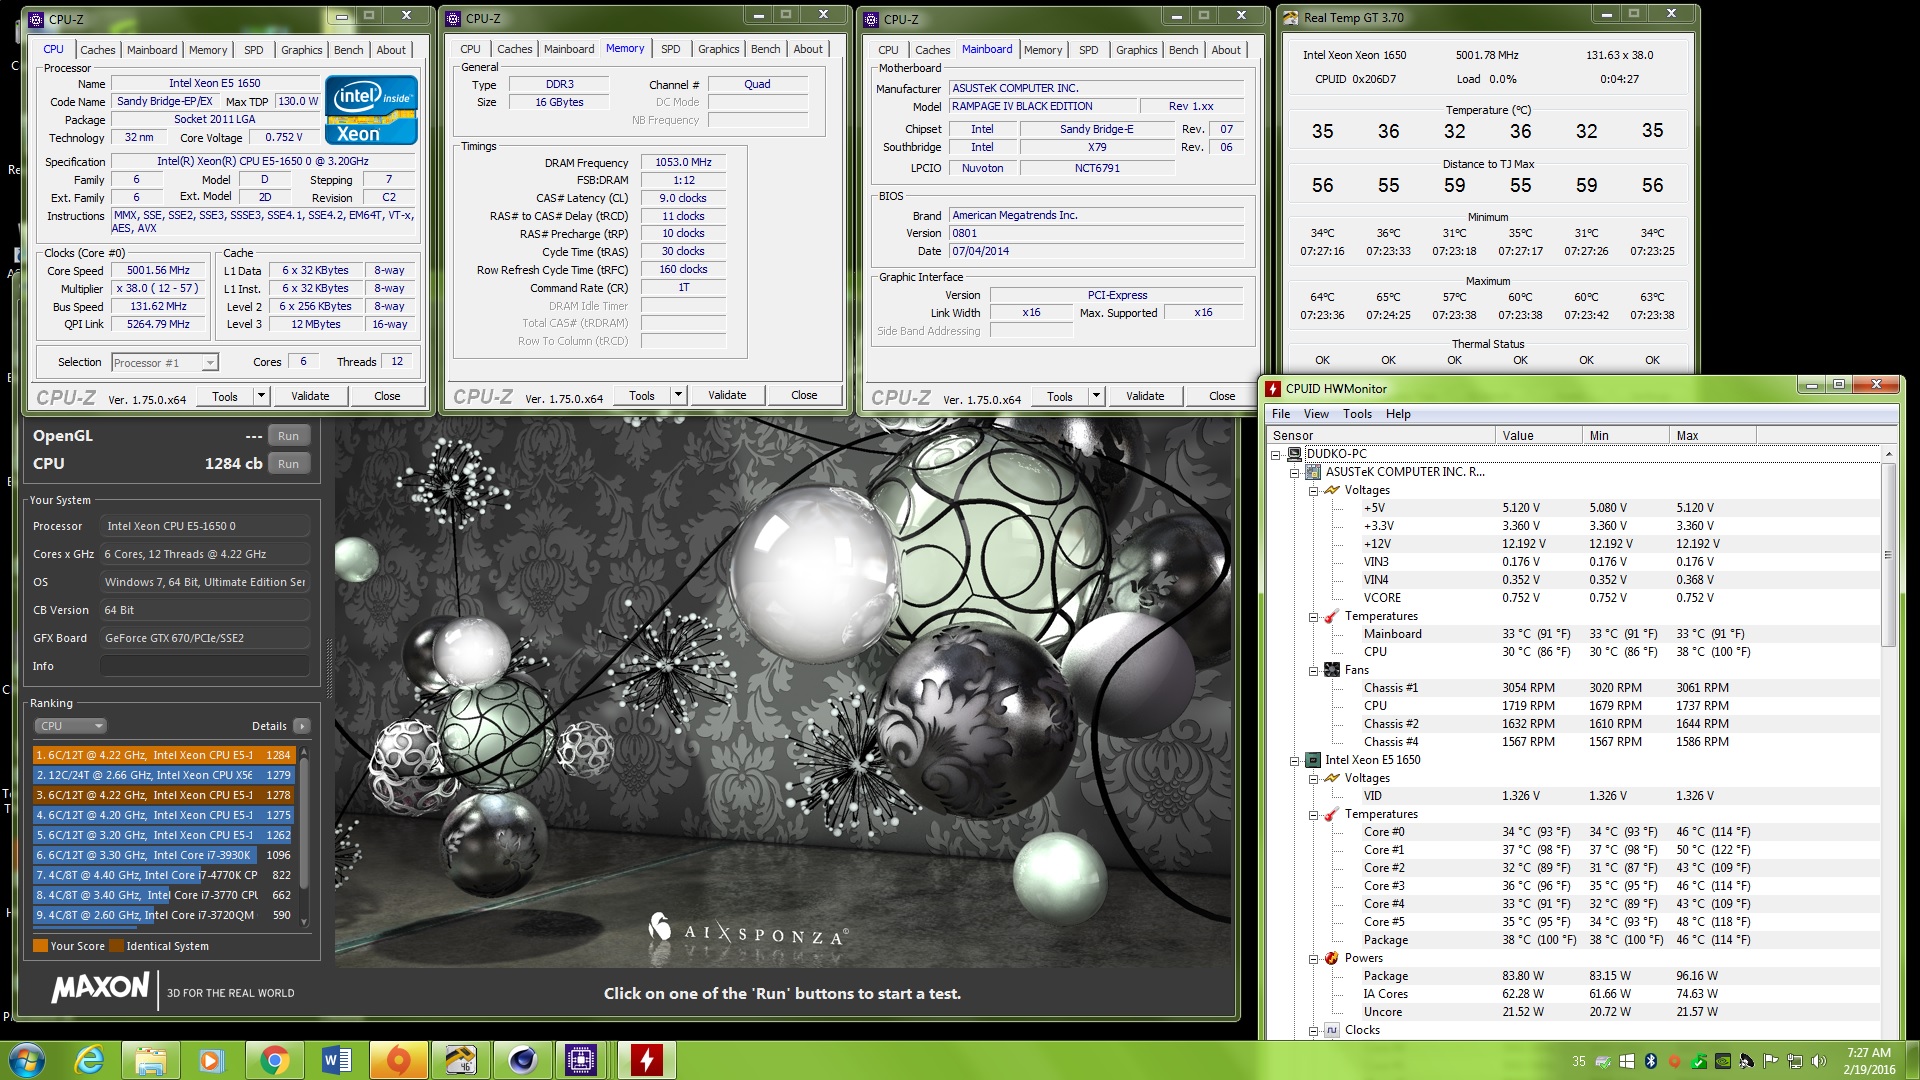Open Bench tab in the first CPU-Z window
This screenshot has height=1080, width=1920.
pyautogui.click(x=349, y=50)
